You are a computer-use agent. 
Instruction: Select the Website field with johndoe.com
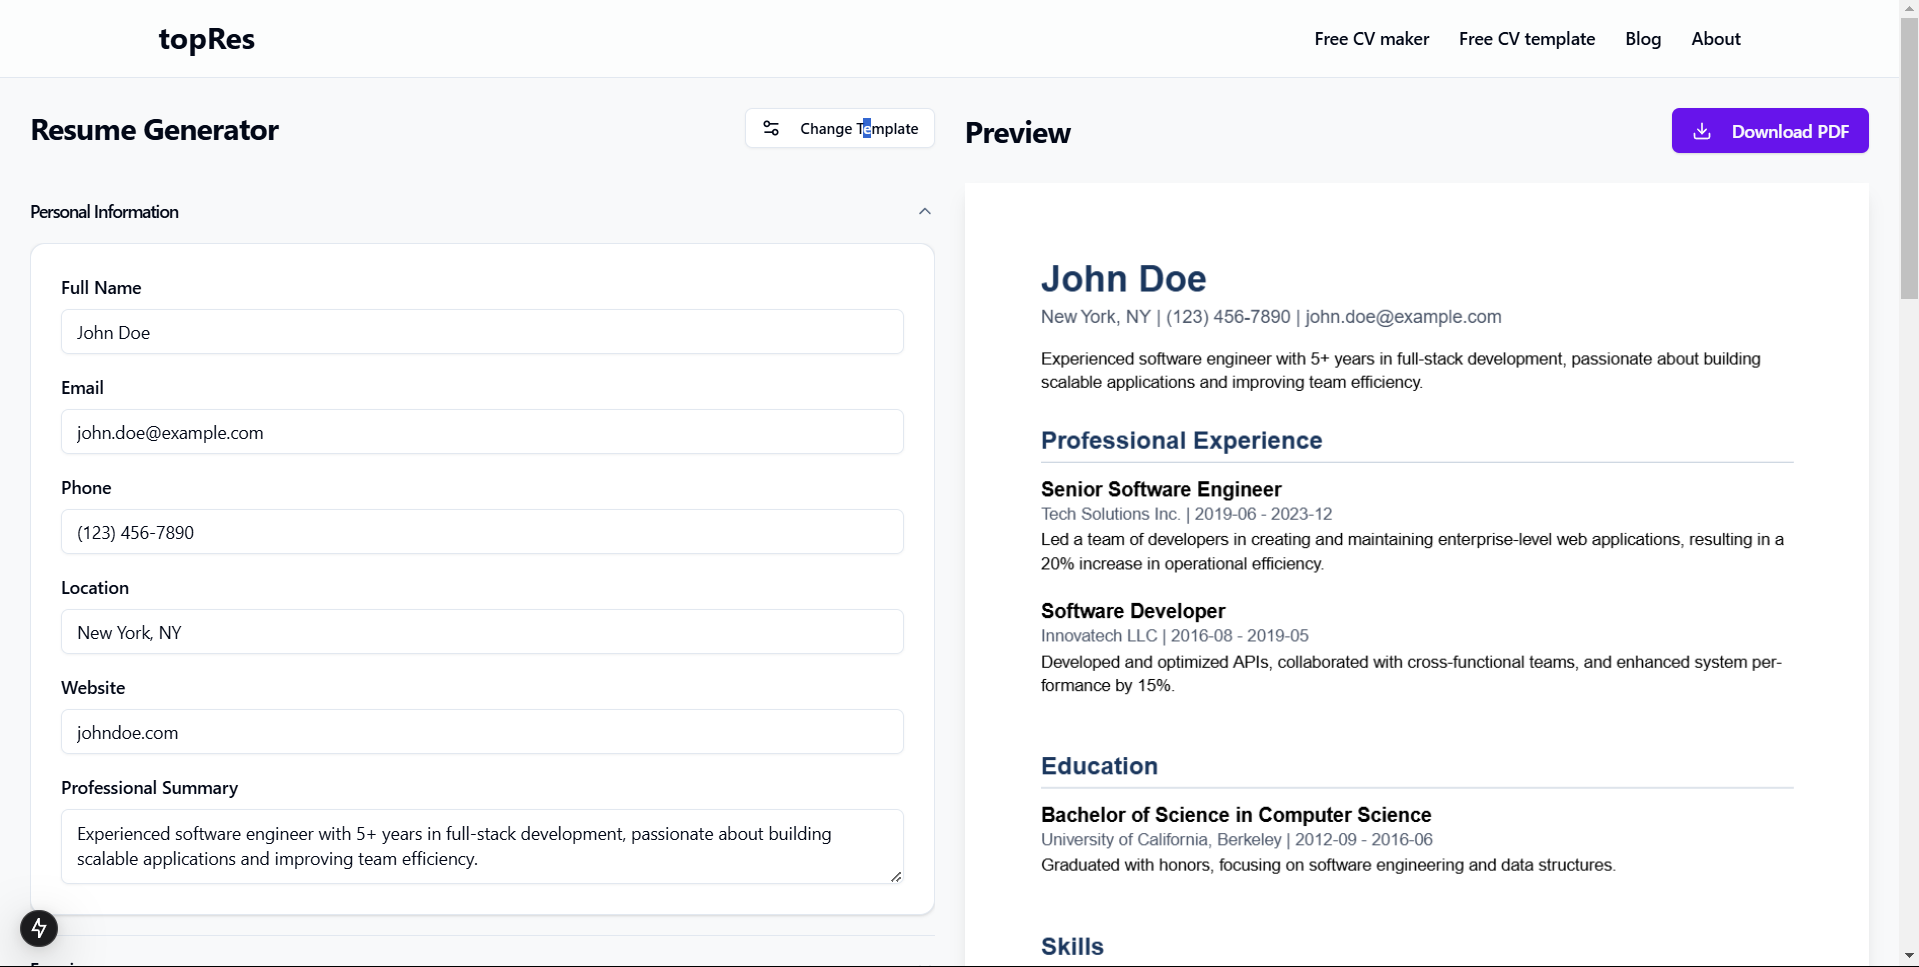pyautogui.click(x=482, y=732)
